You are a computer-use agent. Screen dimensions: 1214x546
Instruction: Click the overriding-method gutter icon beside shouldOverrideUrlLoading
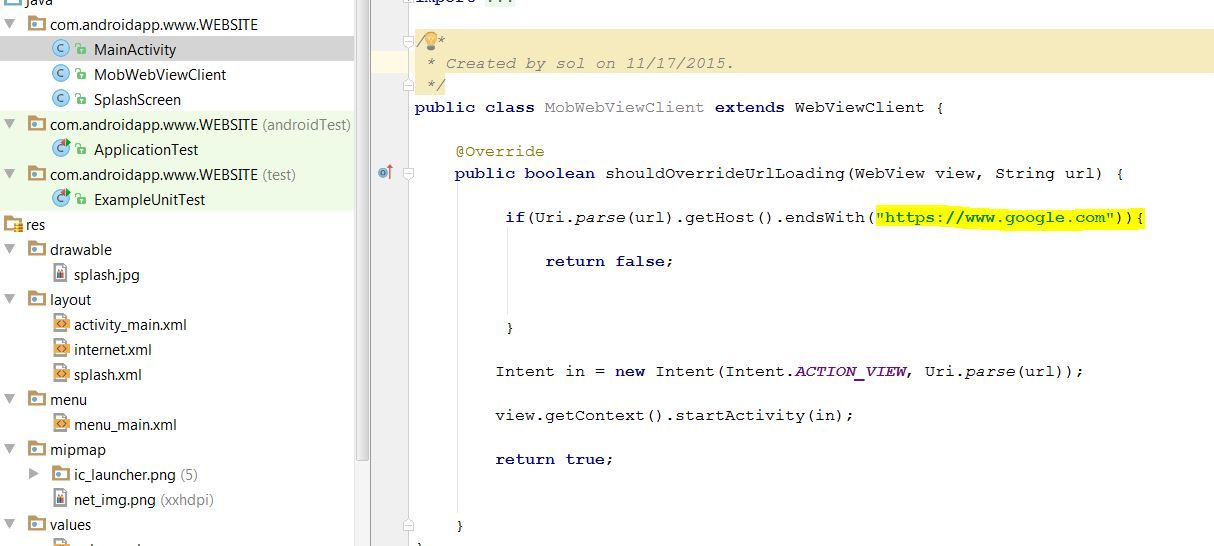(386, 173)
